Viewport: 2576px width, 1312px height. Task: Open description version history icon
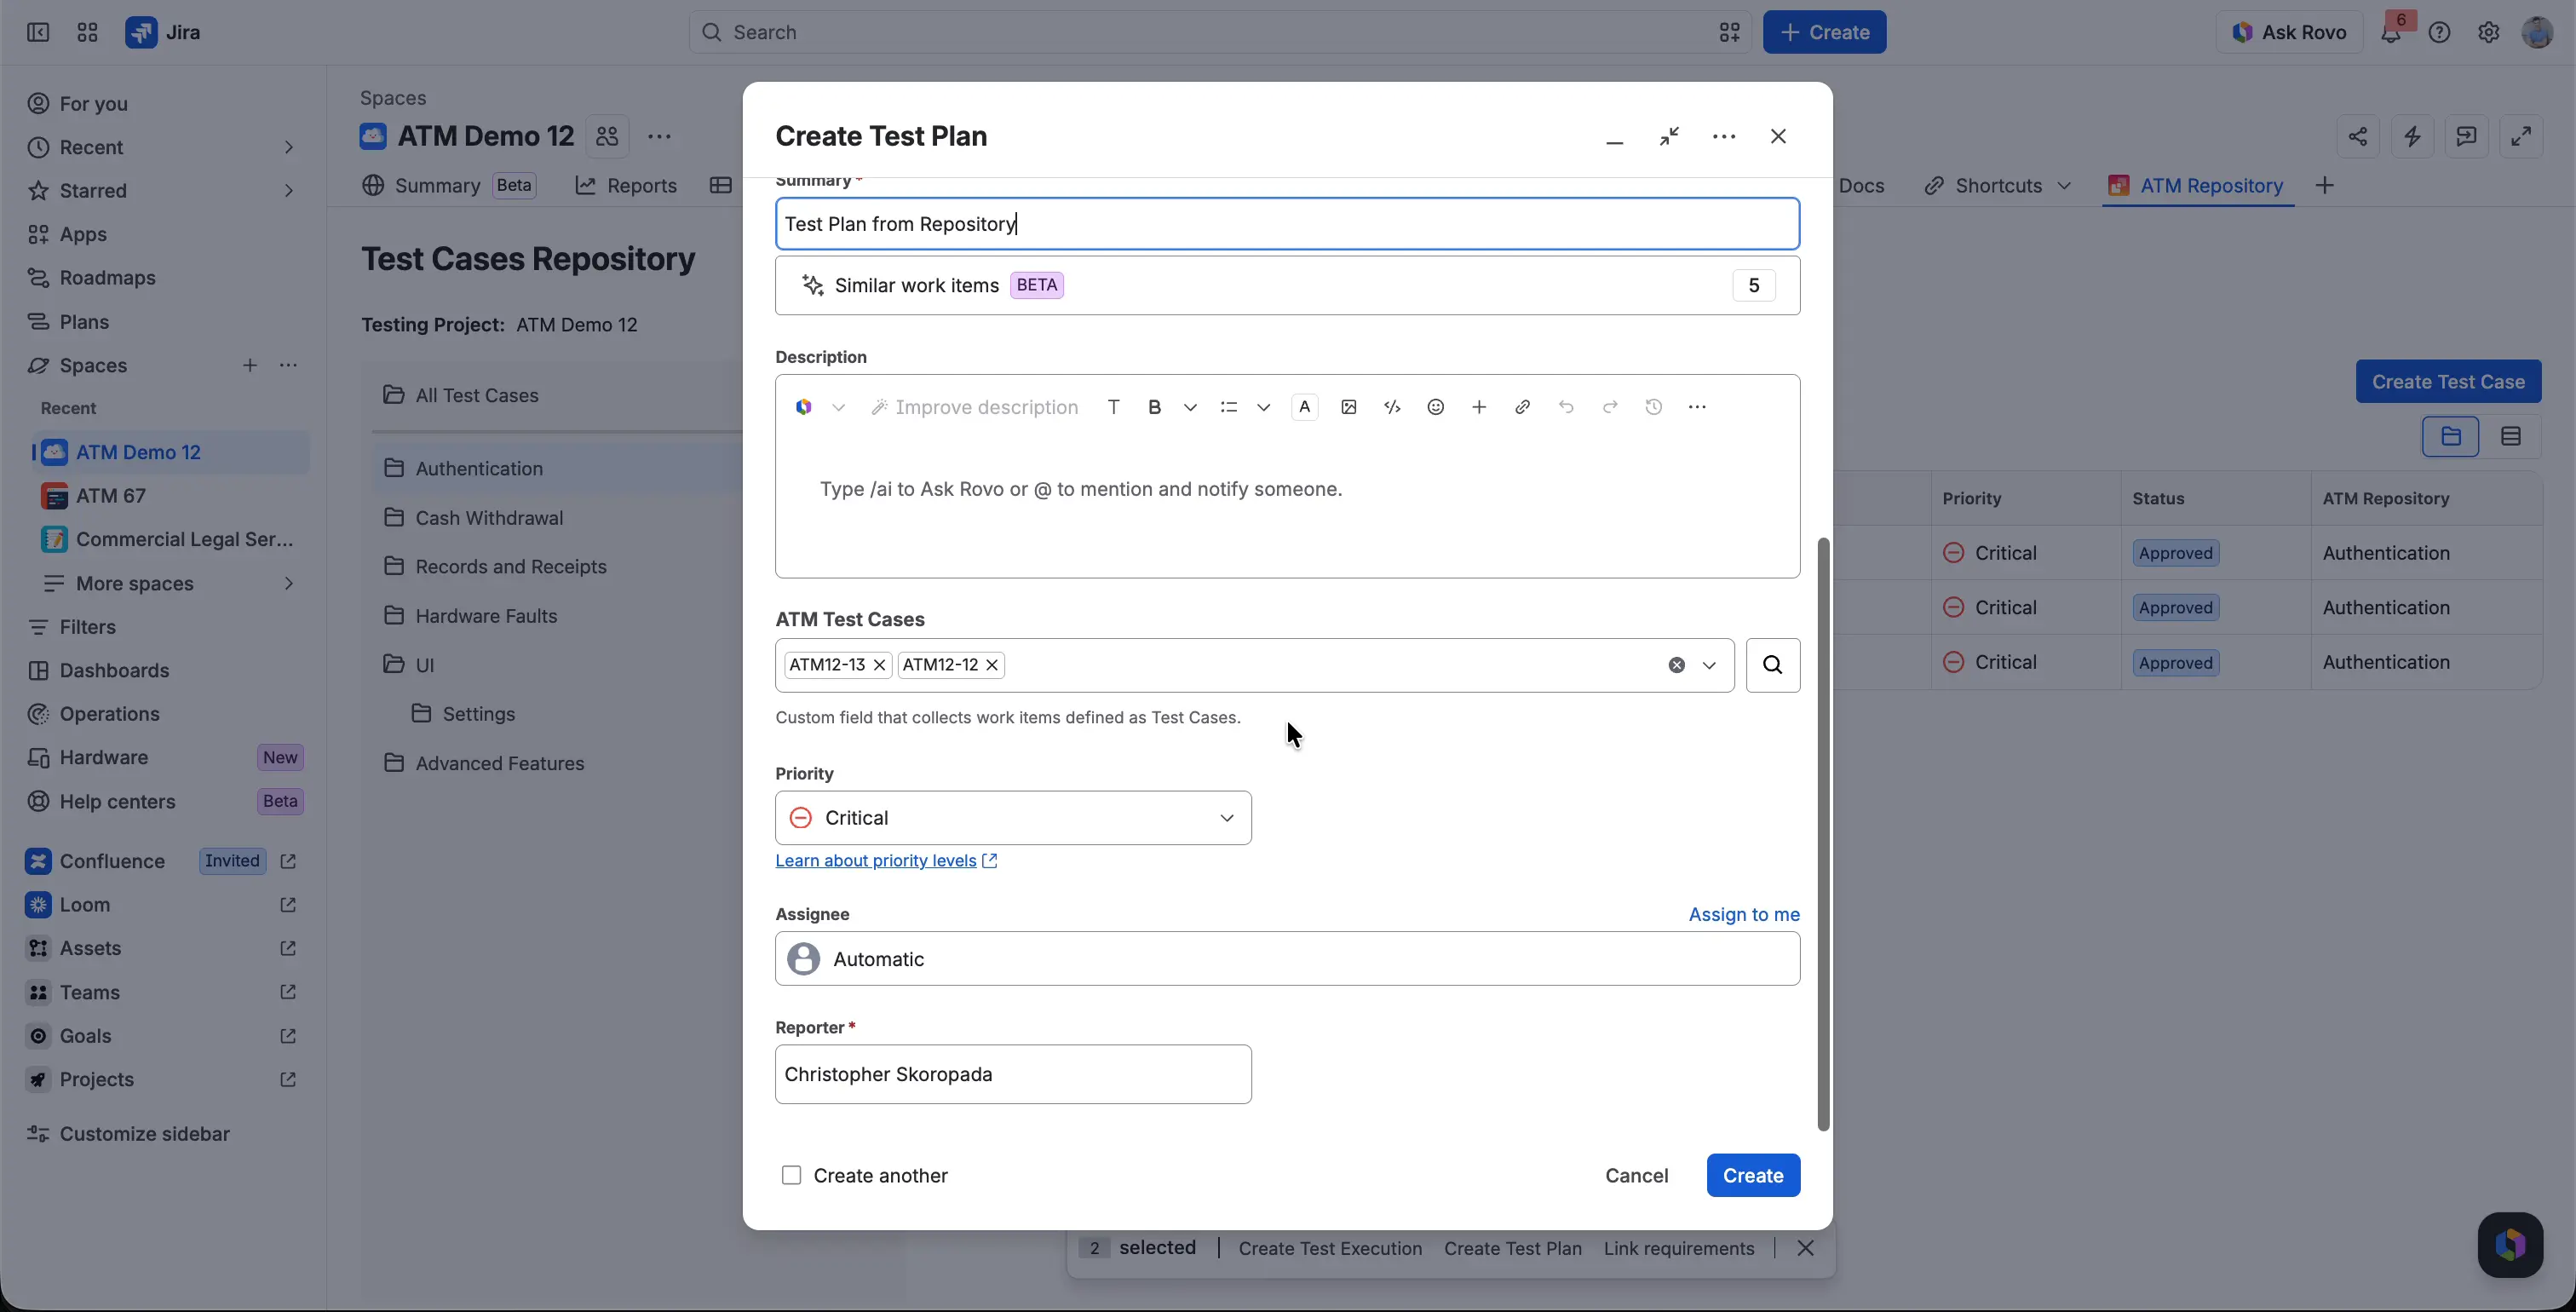pyautogui.click(x=1654, y=407)
